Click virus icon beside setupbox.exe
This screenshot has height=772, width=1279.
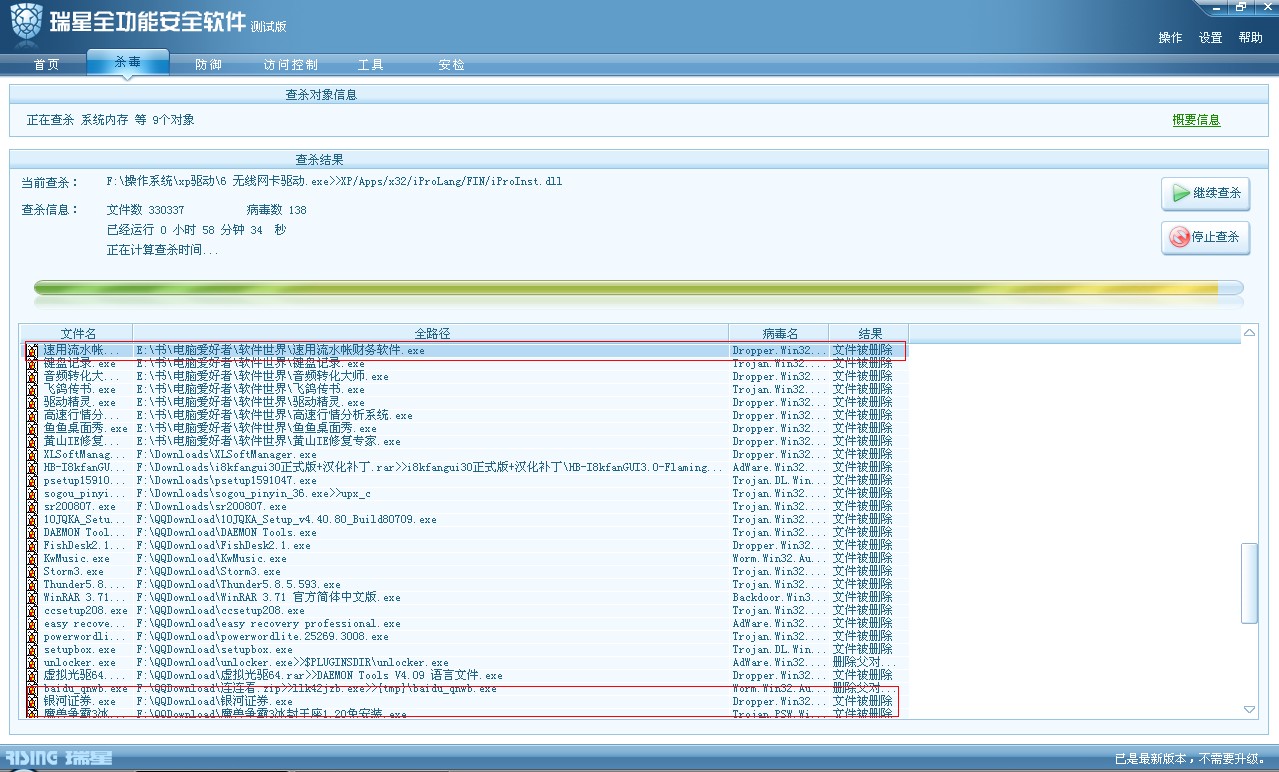(x=32, y=650)
